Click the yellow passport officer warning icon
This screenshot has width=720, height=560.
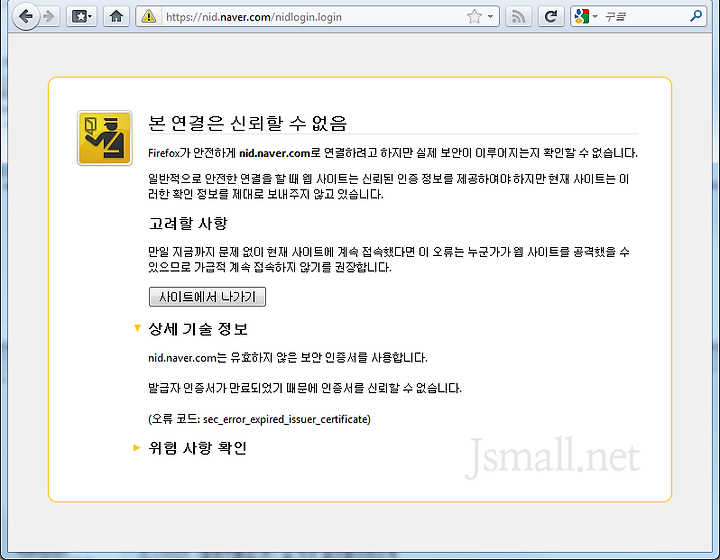(105, 138)
